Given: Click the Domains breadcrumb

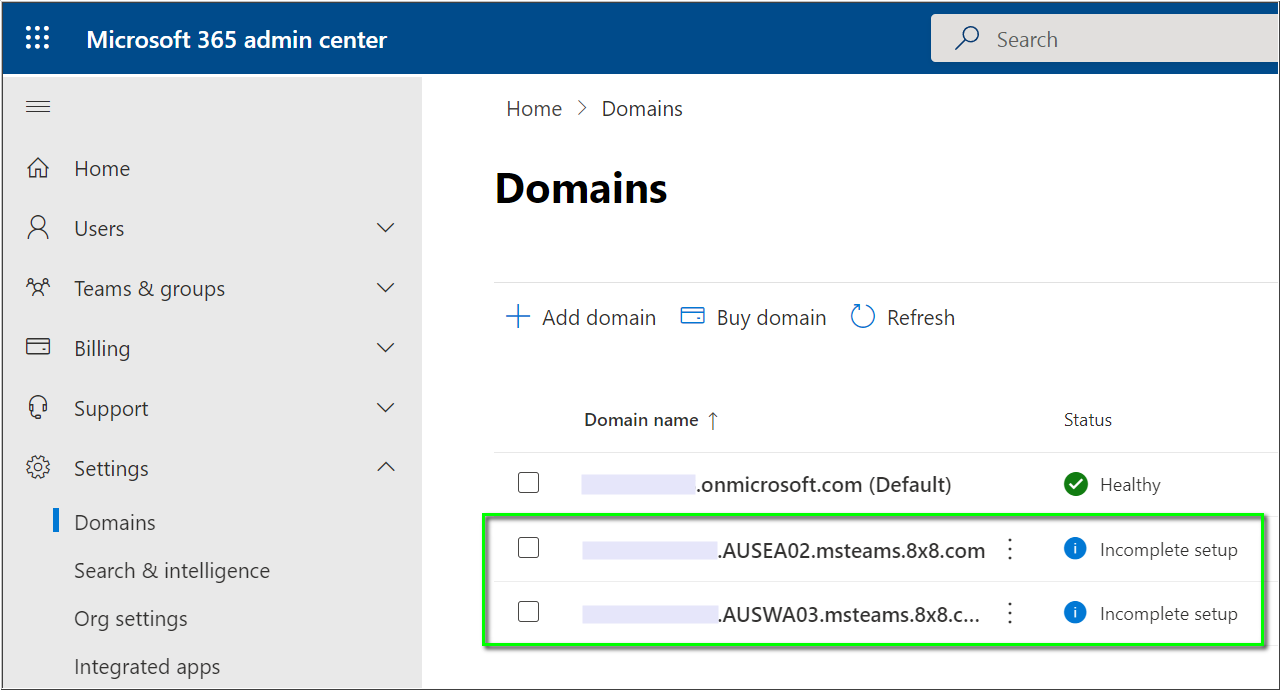Looking at the screenshot, I should [x=642, y=109].
